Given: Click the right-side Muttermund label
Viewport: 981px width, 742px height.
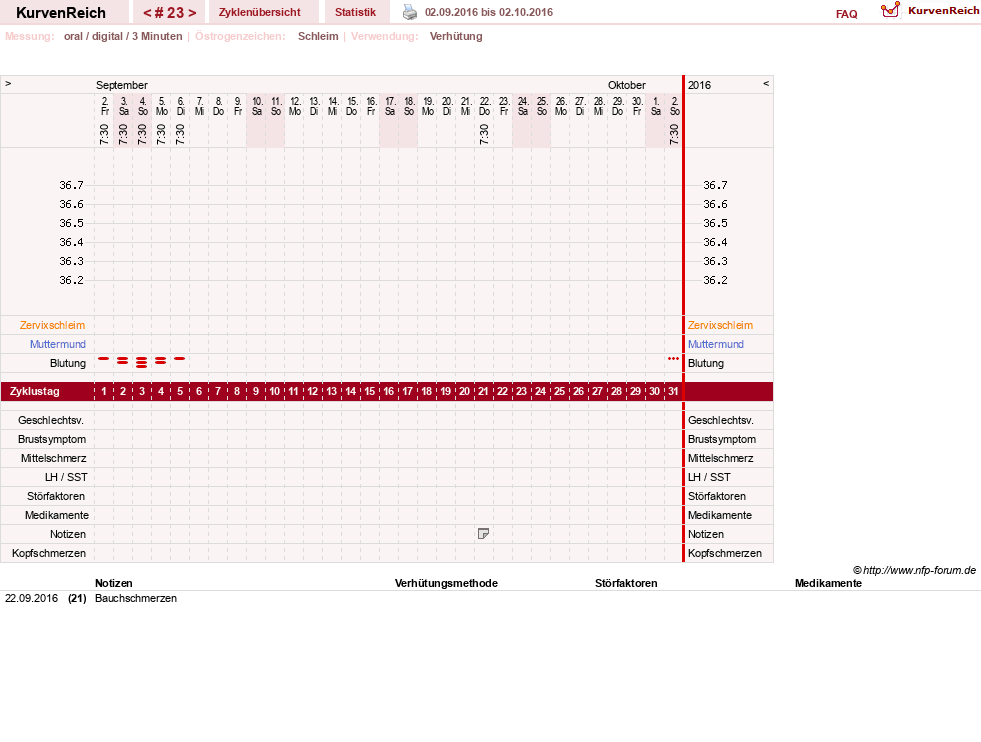Looking at the screenshot, I should tap(716, 344).
